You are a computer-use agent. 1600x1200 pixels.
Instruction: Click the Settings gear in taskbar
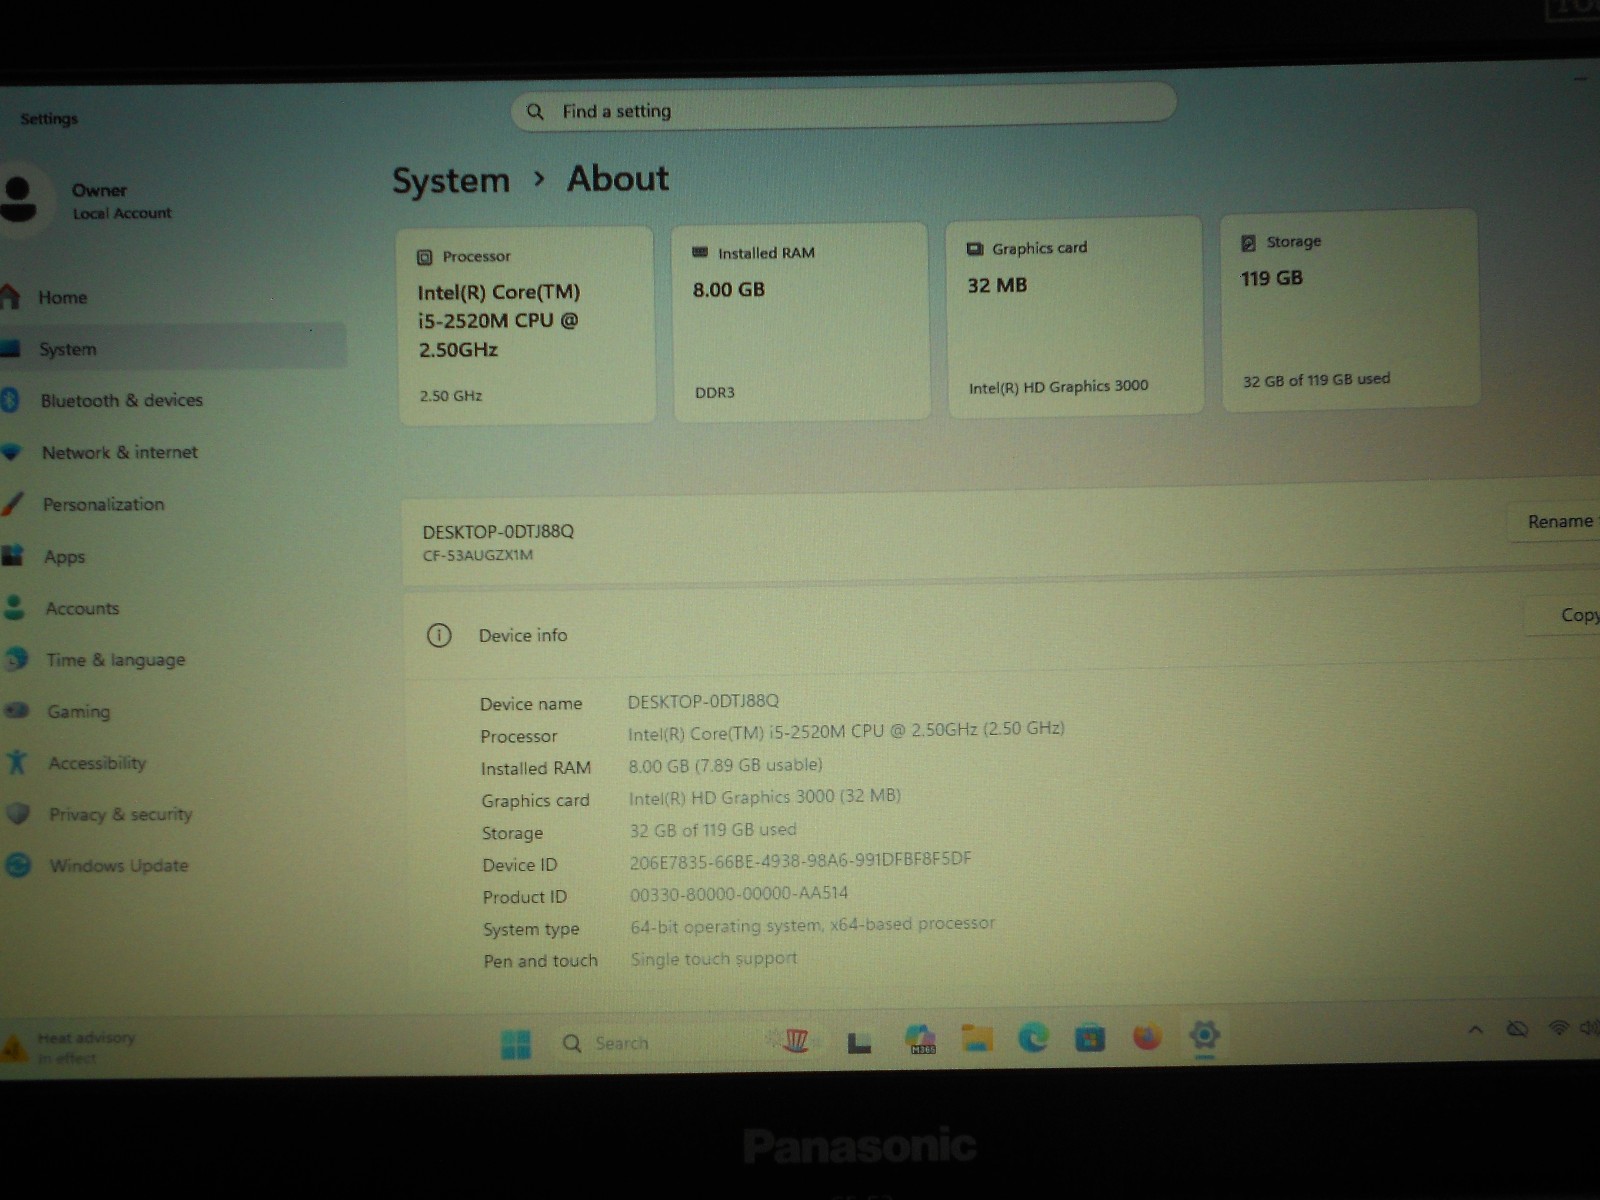[x=1204, y=1035]
